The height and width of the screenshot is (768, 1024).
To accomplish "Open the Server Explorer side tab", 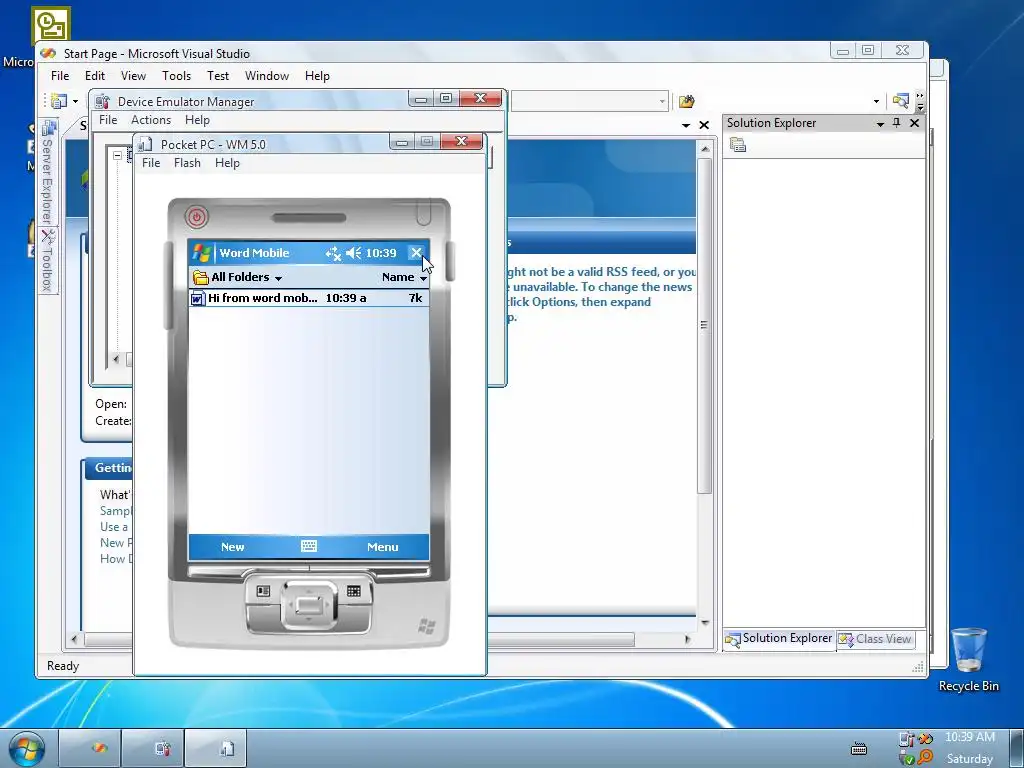I will tap(48, 172).
